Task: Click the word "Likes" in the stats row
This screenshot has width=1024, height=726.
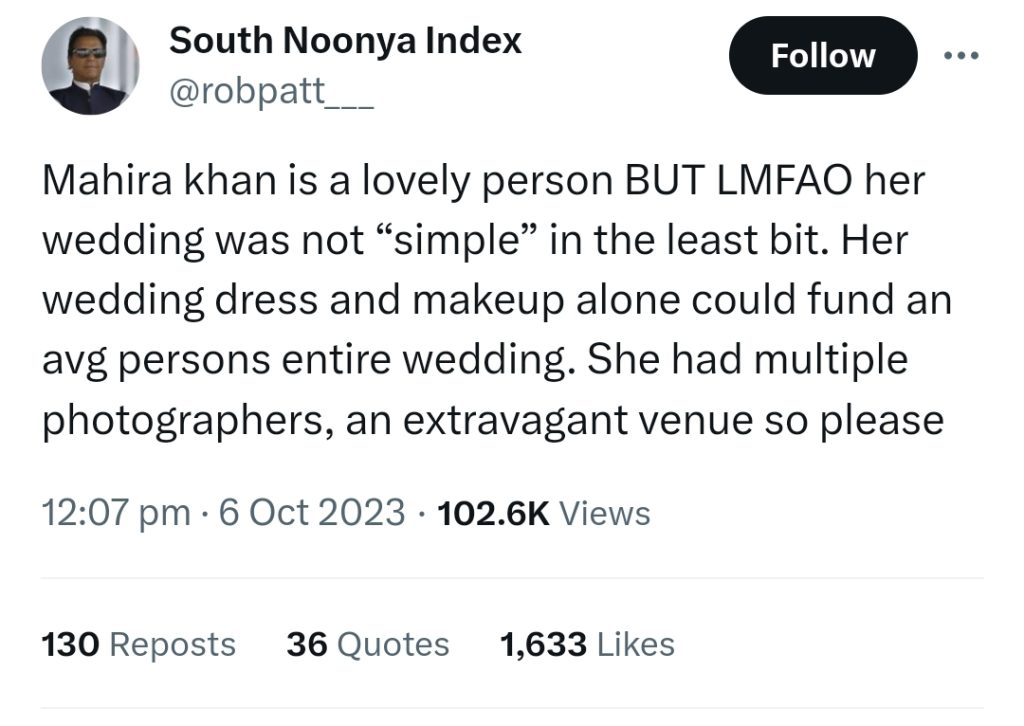Action: (x=635, y=644)
